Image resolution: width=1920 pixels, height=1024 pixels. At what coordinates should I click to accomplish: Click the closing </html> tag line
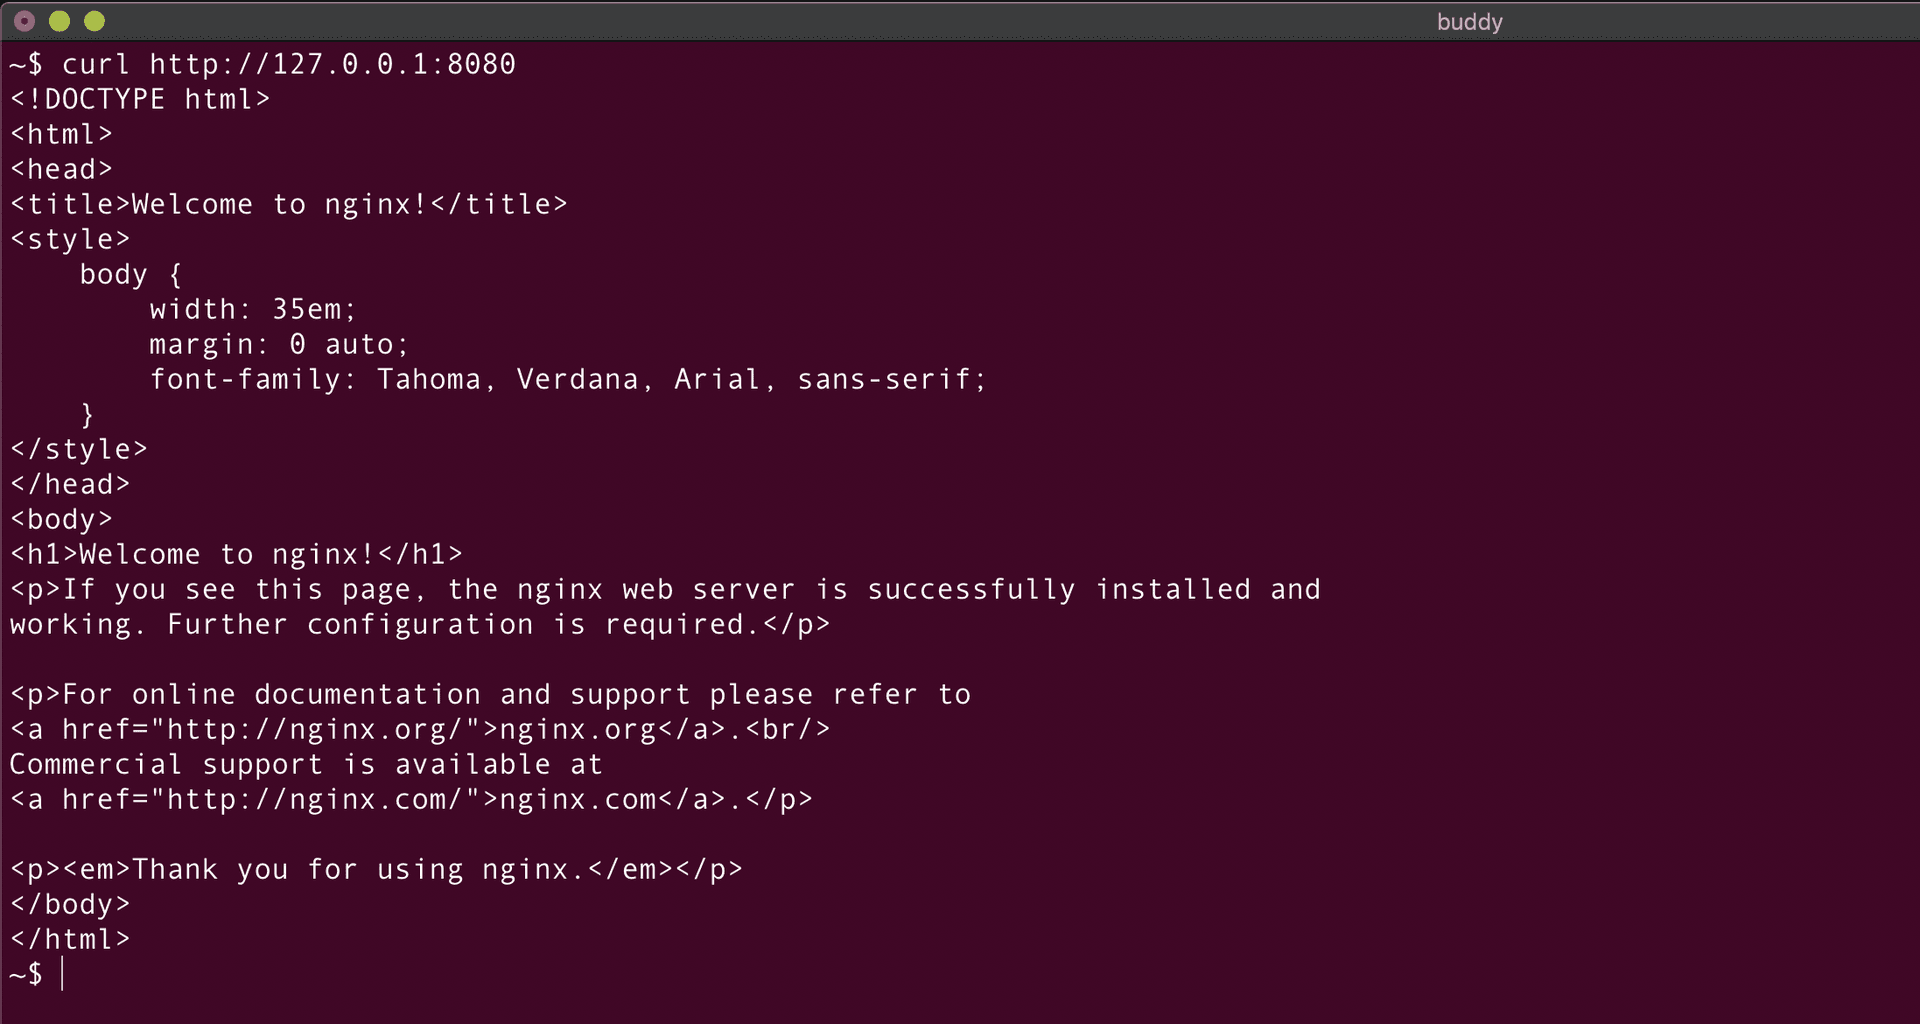(x=70, y=939)
